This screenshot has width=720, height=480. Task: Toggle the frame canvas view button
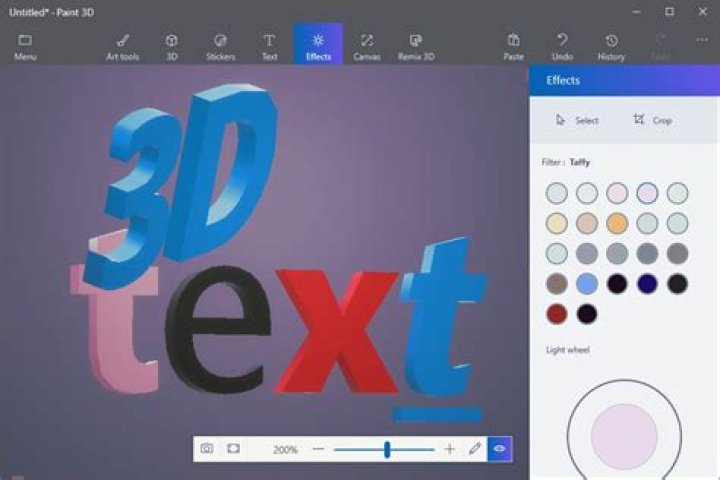pyautogui.click(x=233, y=449)
